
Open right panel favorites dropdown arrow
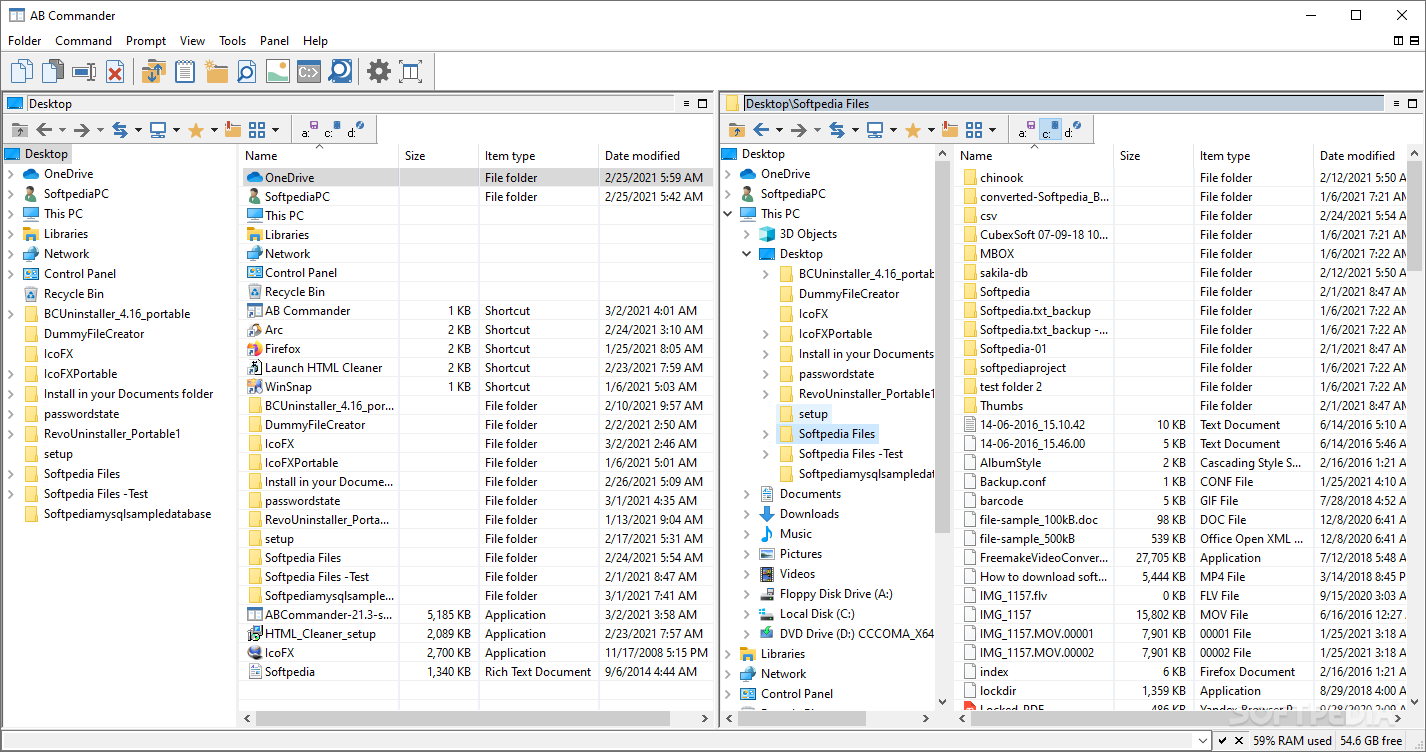(931, 130)
